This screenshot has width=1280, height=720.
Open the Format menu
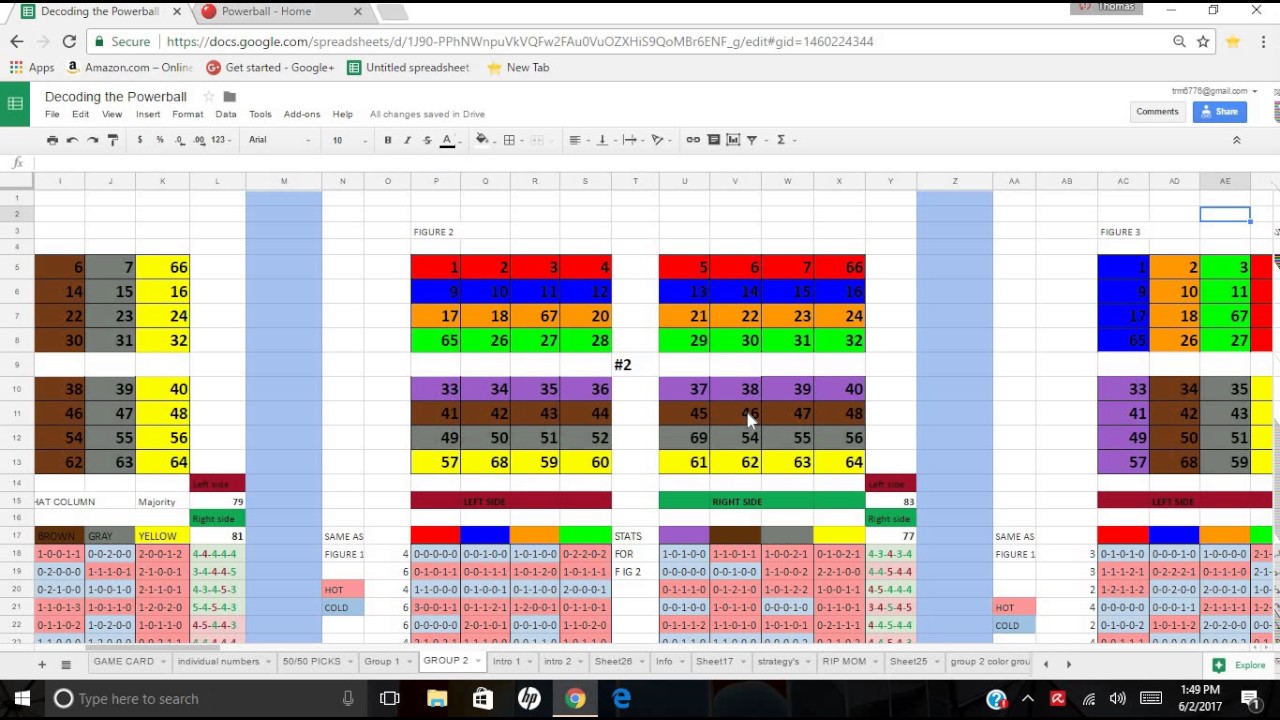(x=187, y=114)
